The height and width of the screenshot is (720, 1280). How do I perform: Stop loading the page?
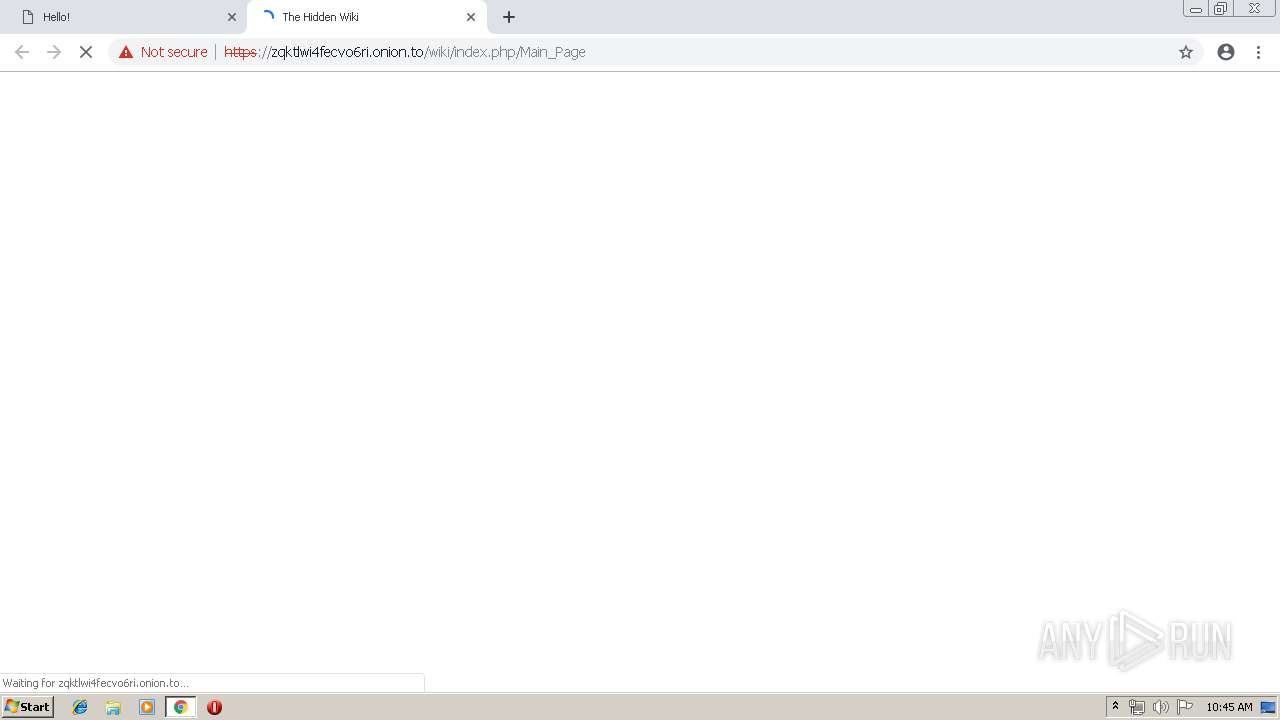click(86, 52)
